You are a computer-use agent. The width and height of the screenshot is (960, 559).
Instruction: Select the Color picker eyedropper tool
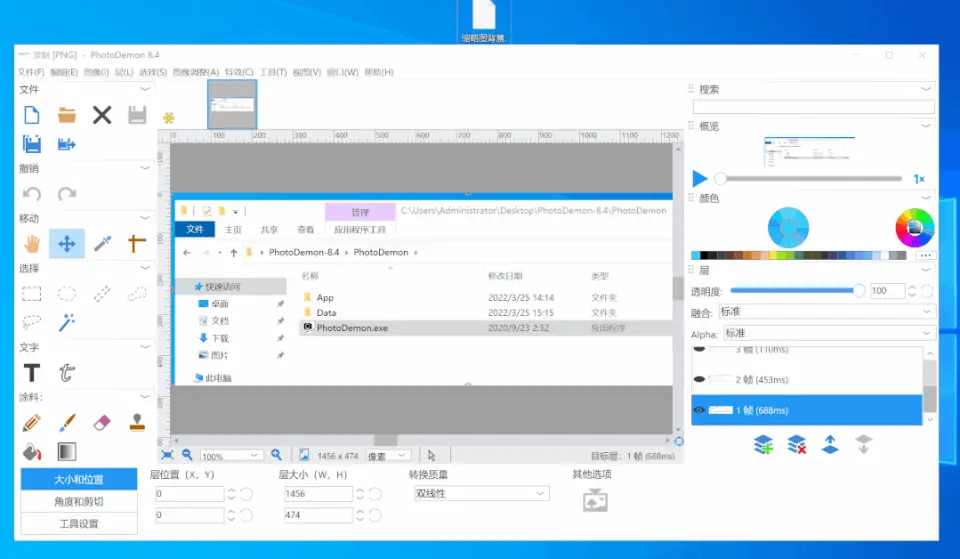pyautogui.click(x=102, y=244)
